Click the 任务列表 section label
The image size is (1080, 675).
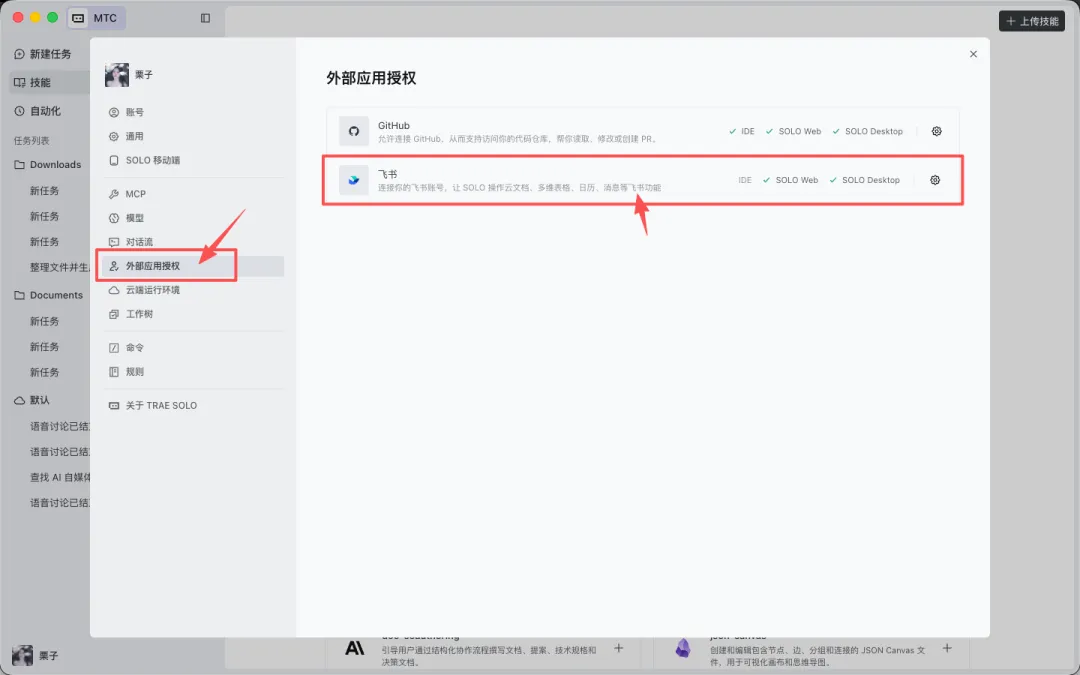pos(32,141)
